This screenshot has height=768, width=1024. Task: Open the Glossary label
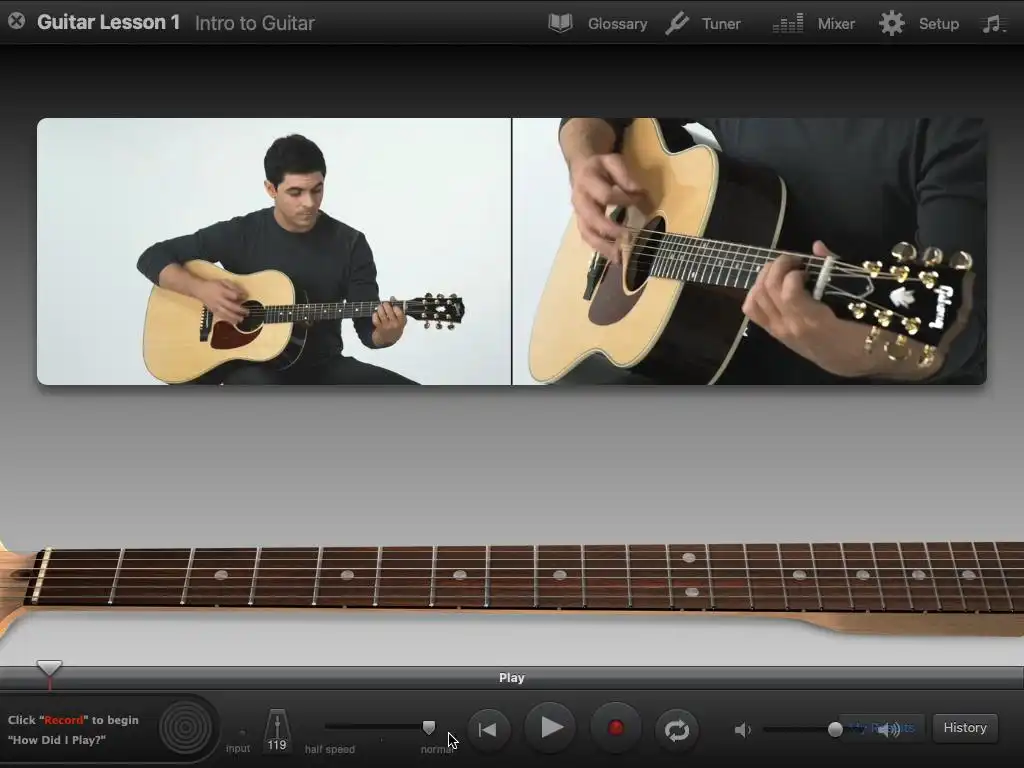coord(617,24)
